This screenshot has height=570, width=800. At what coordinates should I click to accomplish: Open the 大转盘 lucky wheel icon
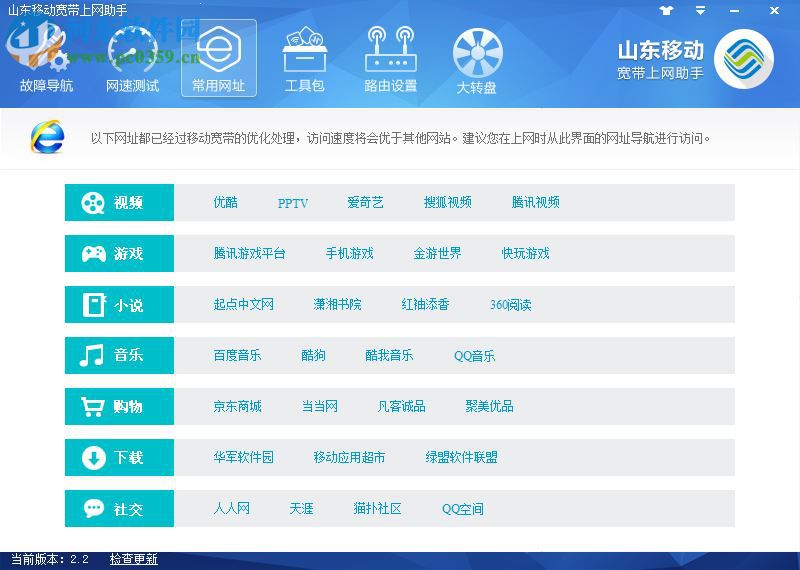[477, 60]
